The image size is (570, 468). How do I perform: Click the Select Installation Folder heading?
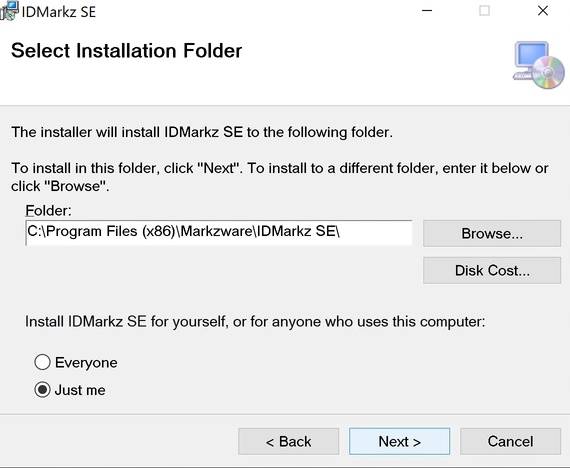[x=126, y=51]
